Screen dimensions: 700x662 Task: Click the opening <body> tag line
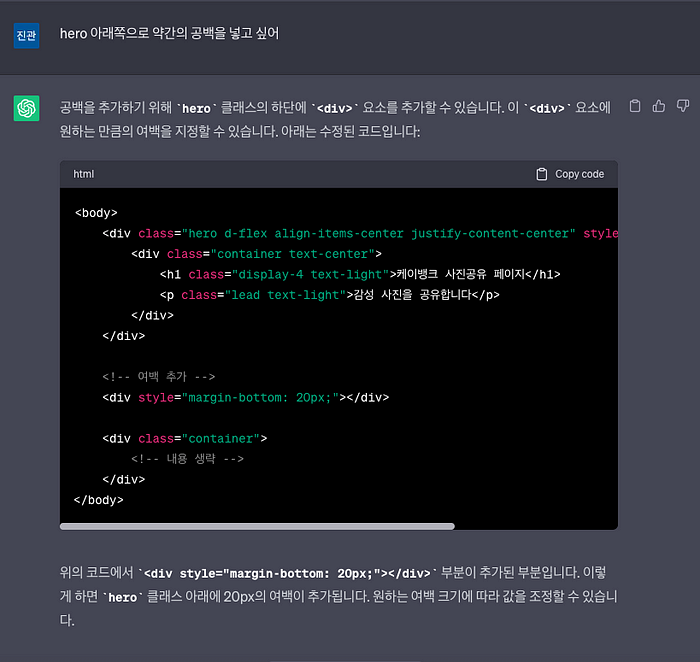(96, 213)
